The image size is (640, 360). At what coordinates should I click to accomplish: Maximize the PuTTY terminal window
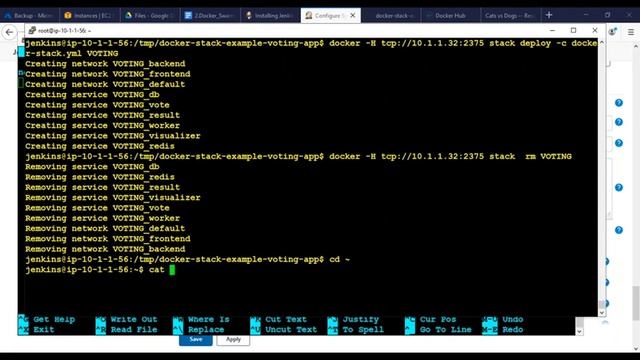tap(573, 30)
